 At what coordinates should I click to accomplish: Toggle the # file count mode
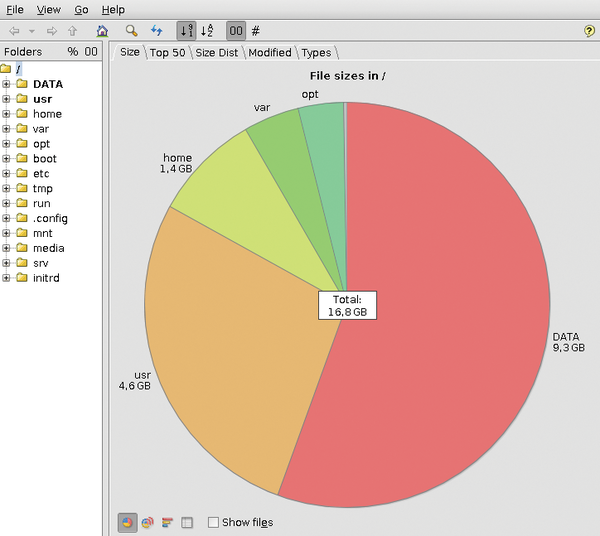pyautogui.click(x=256, y=31)
